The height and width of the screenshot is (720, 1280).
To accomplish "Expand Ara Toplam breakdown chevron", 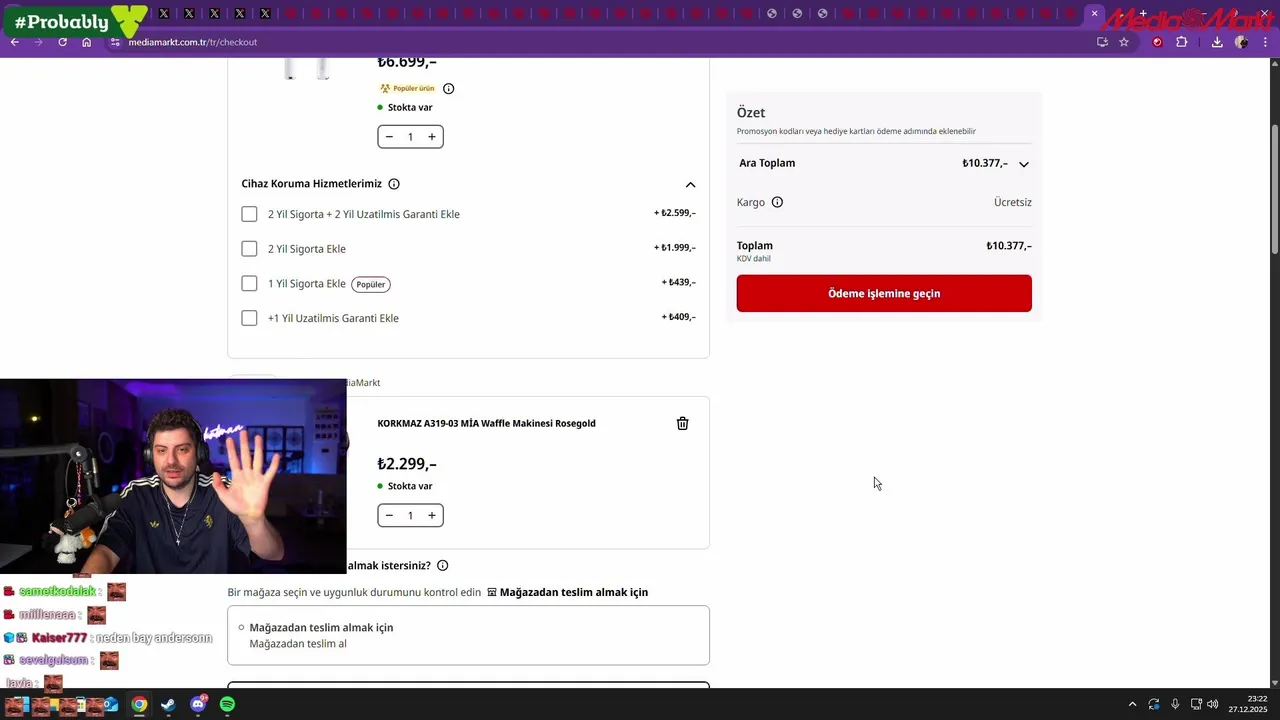I will (x=1023, y=164).
